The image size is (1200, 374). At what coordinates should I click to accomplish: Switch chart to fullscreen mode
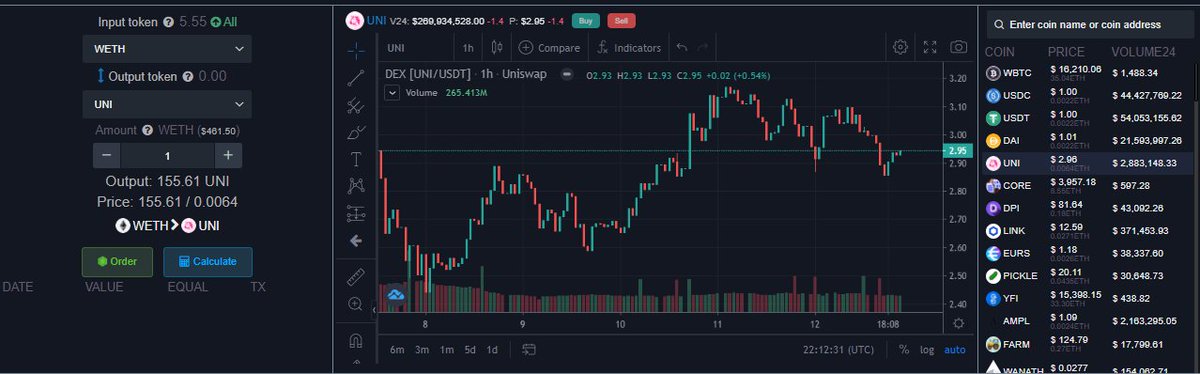[930, 47]
